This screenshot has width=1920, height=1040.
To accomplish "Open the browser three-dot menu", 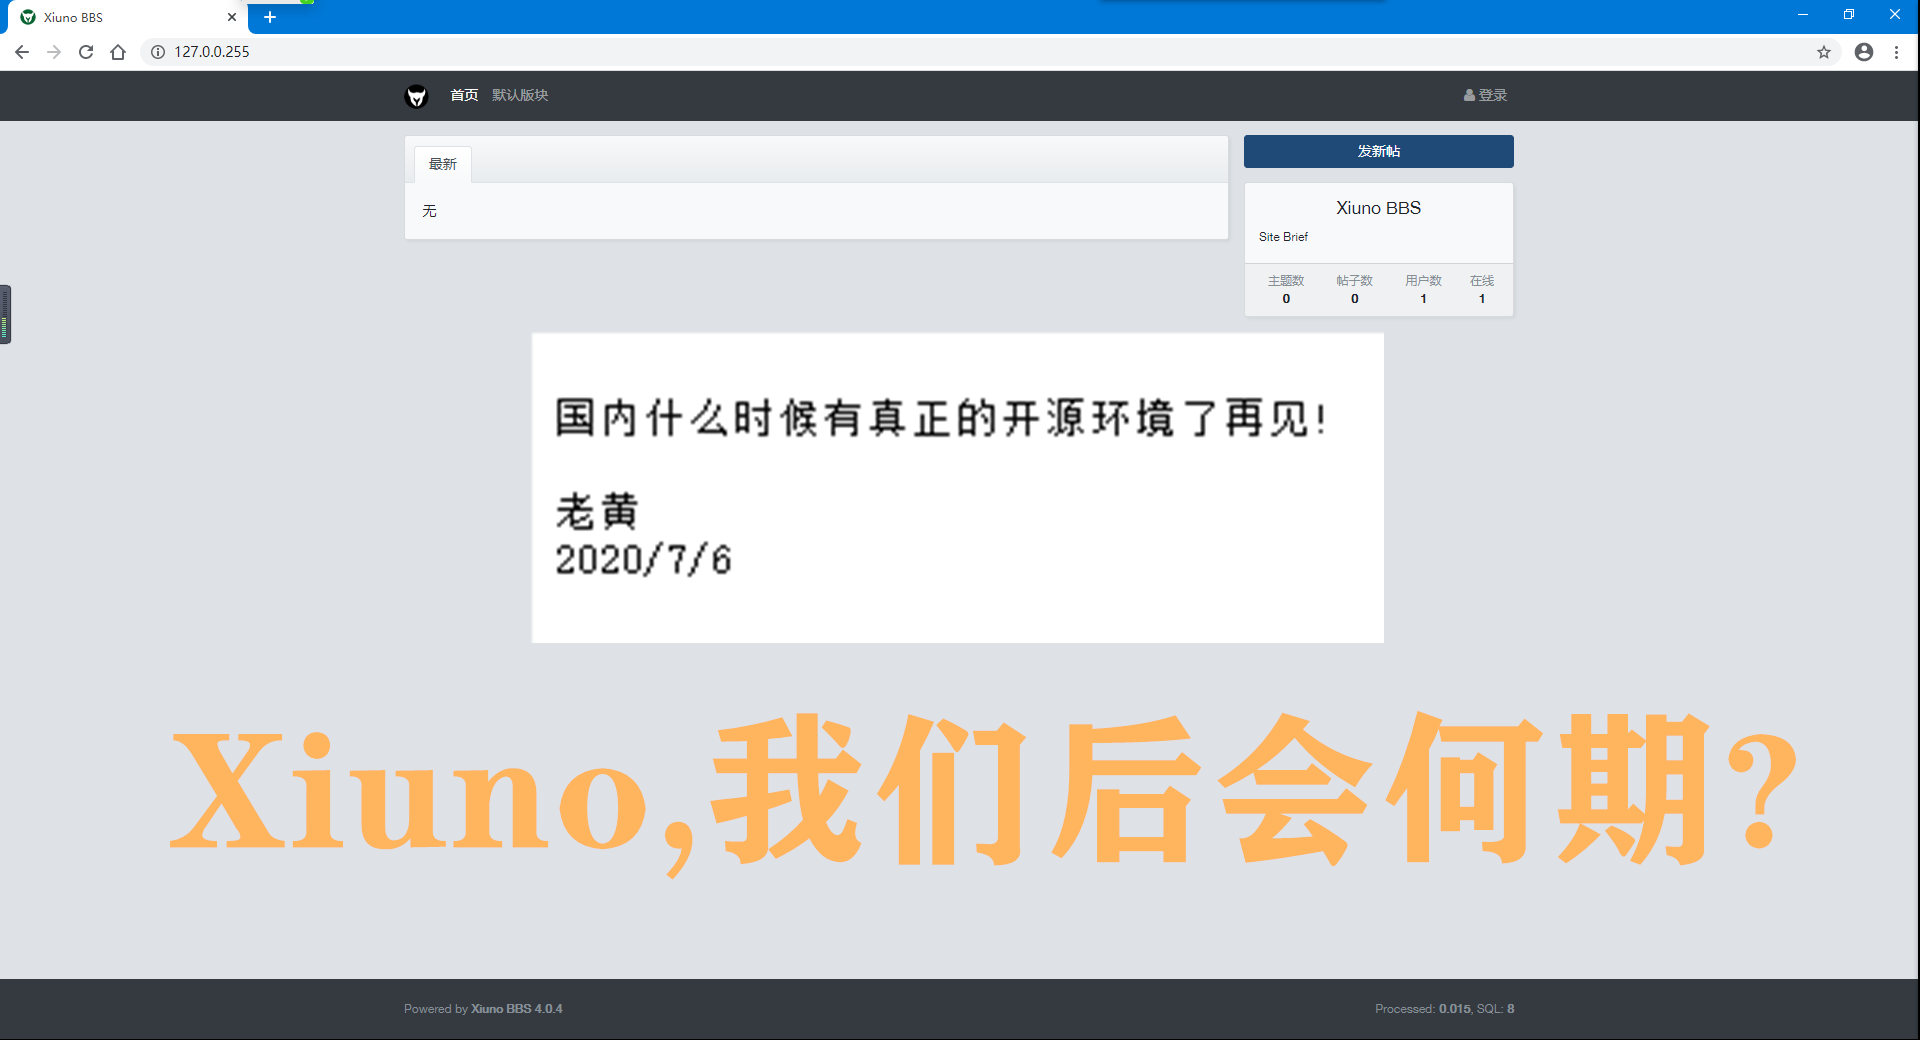I will pyautogui.click(x=1896, y=52).
